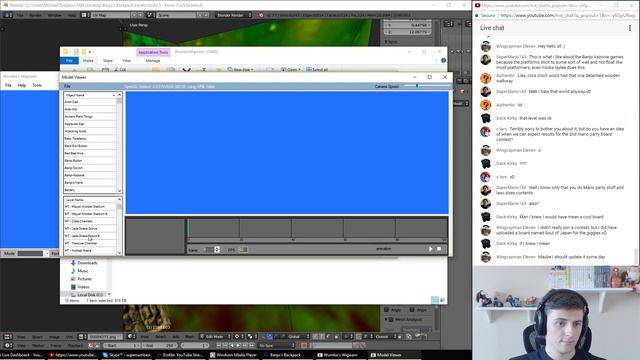
Task: Switch to Windows Media Player taskbar item
Action: [x=233, y=355]
